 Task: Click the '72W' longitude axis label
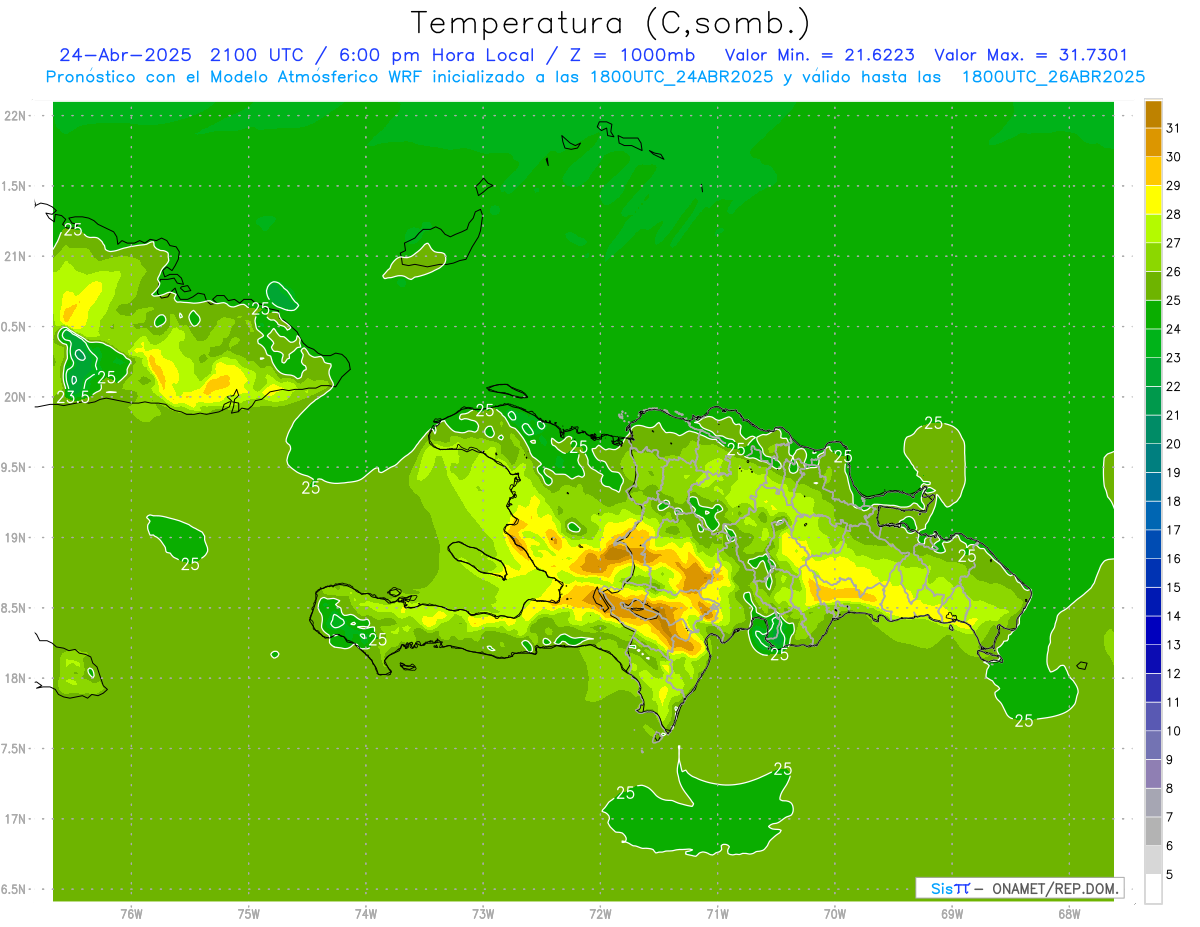(x=600, y=913)
